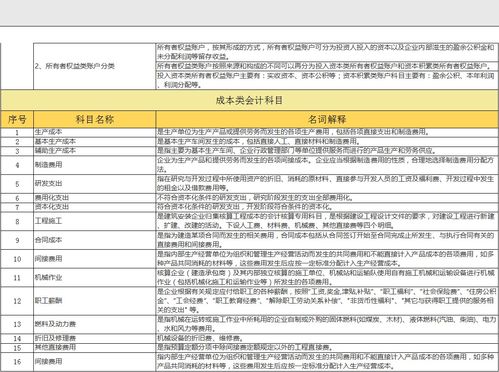Click sequence number 16 cell
This screenshot has width=499, height=372.
17,361
